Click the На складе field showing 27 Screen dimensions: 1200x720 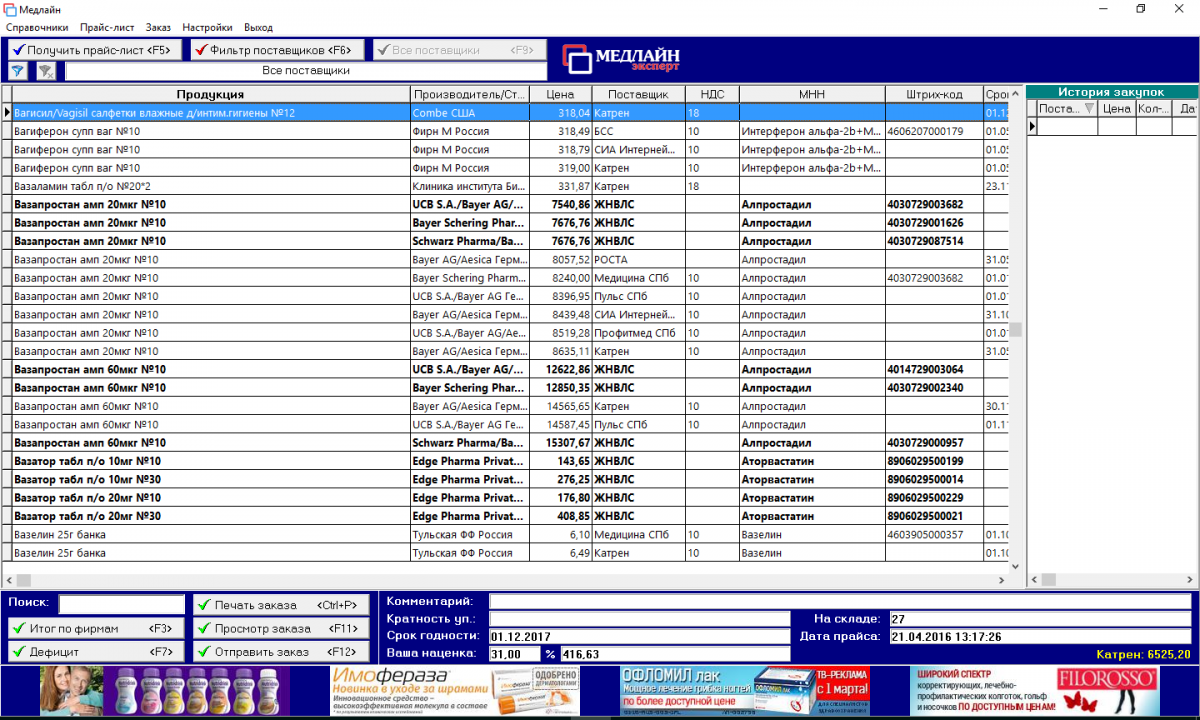1040,619
